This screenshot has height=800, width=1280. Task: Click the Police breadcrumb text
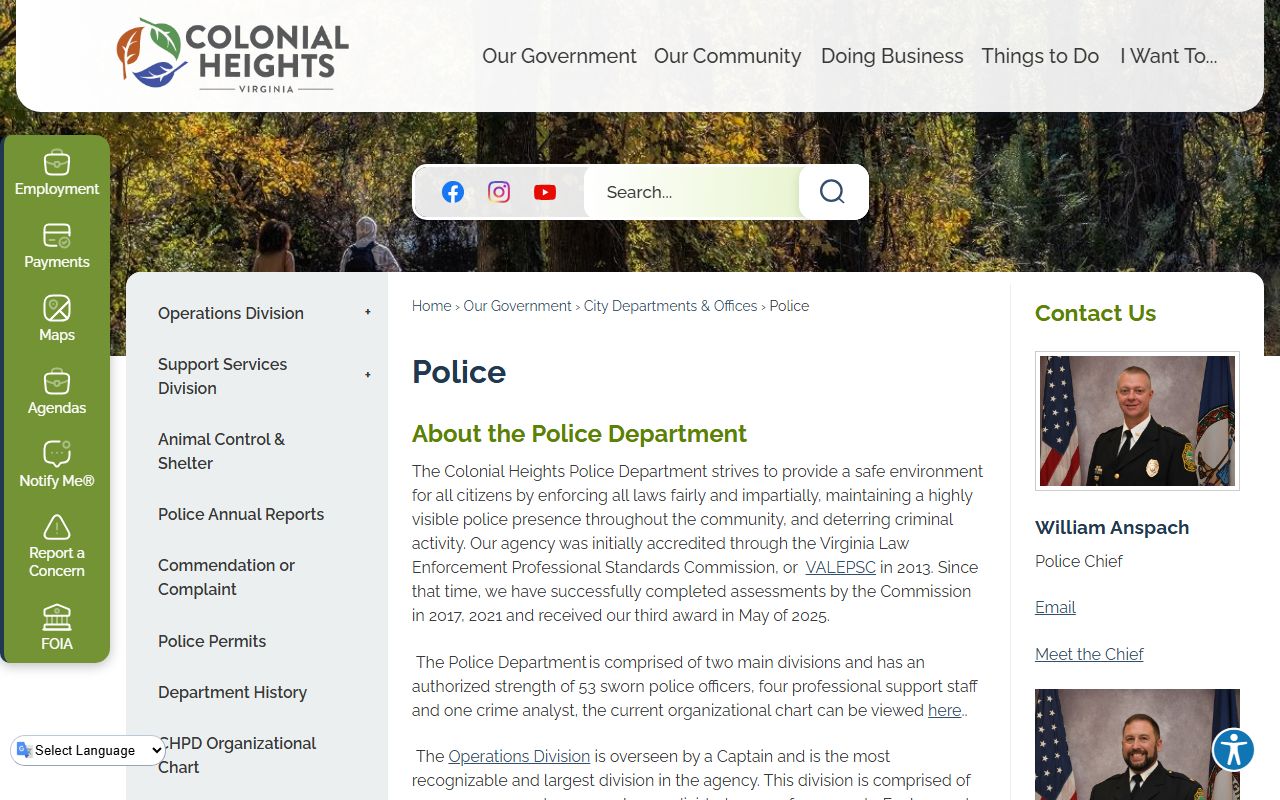(x=789, y=306)
